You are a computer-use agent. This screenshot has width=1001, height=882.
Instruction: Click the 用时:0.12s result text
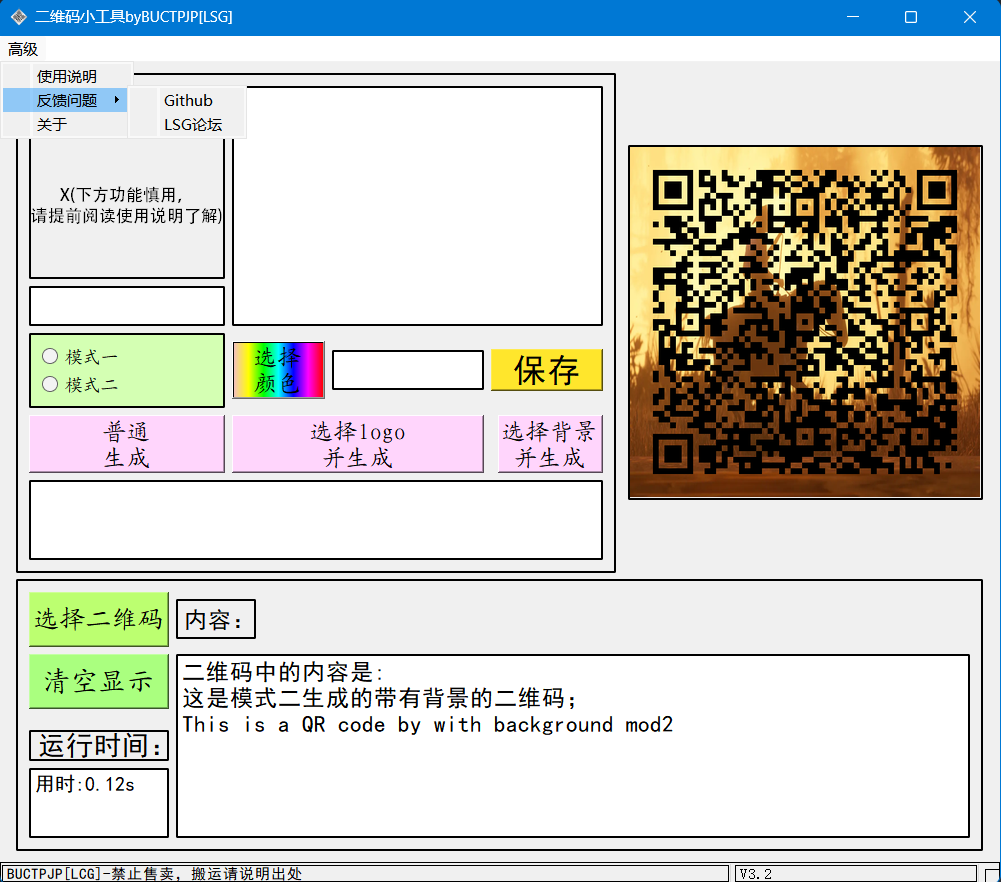(x=85, y=784)
